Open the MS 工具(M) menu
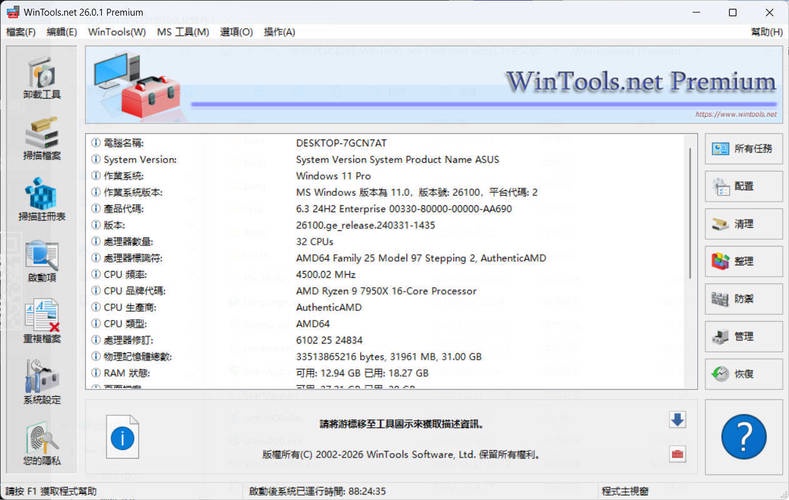Image resolution: width=789 pixels, height=500 pixels. coord(183,32)
